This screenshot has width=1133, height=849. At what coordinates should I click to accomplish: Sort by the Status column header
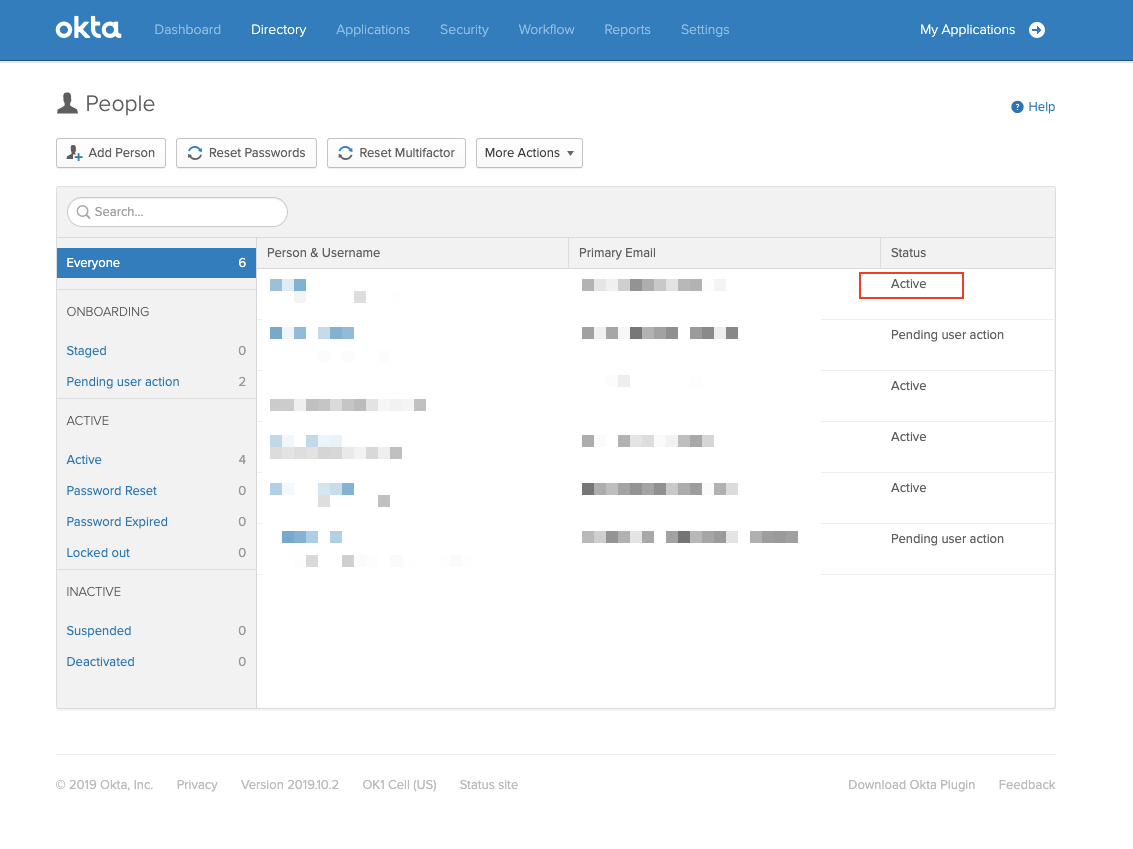[908, 253]
